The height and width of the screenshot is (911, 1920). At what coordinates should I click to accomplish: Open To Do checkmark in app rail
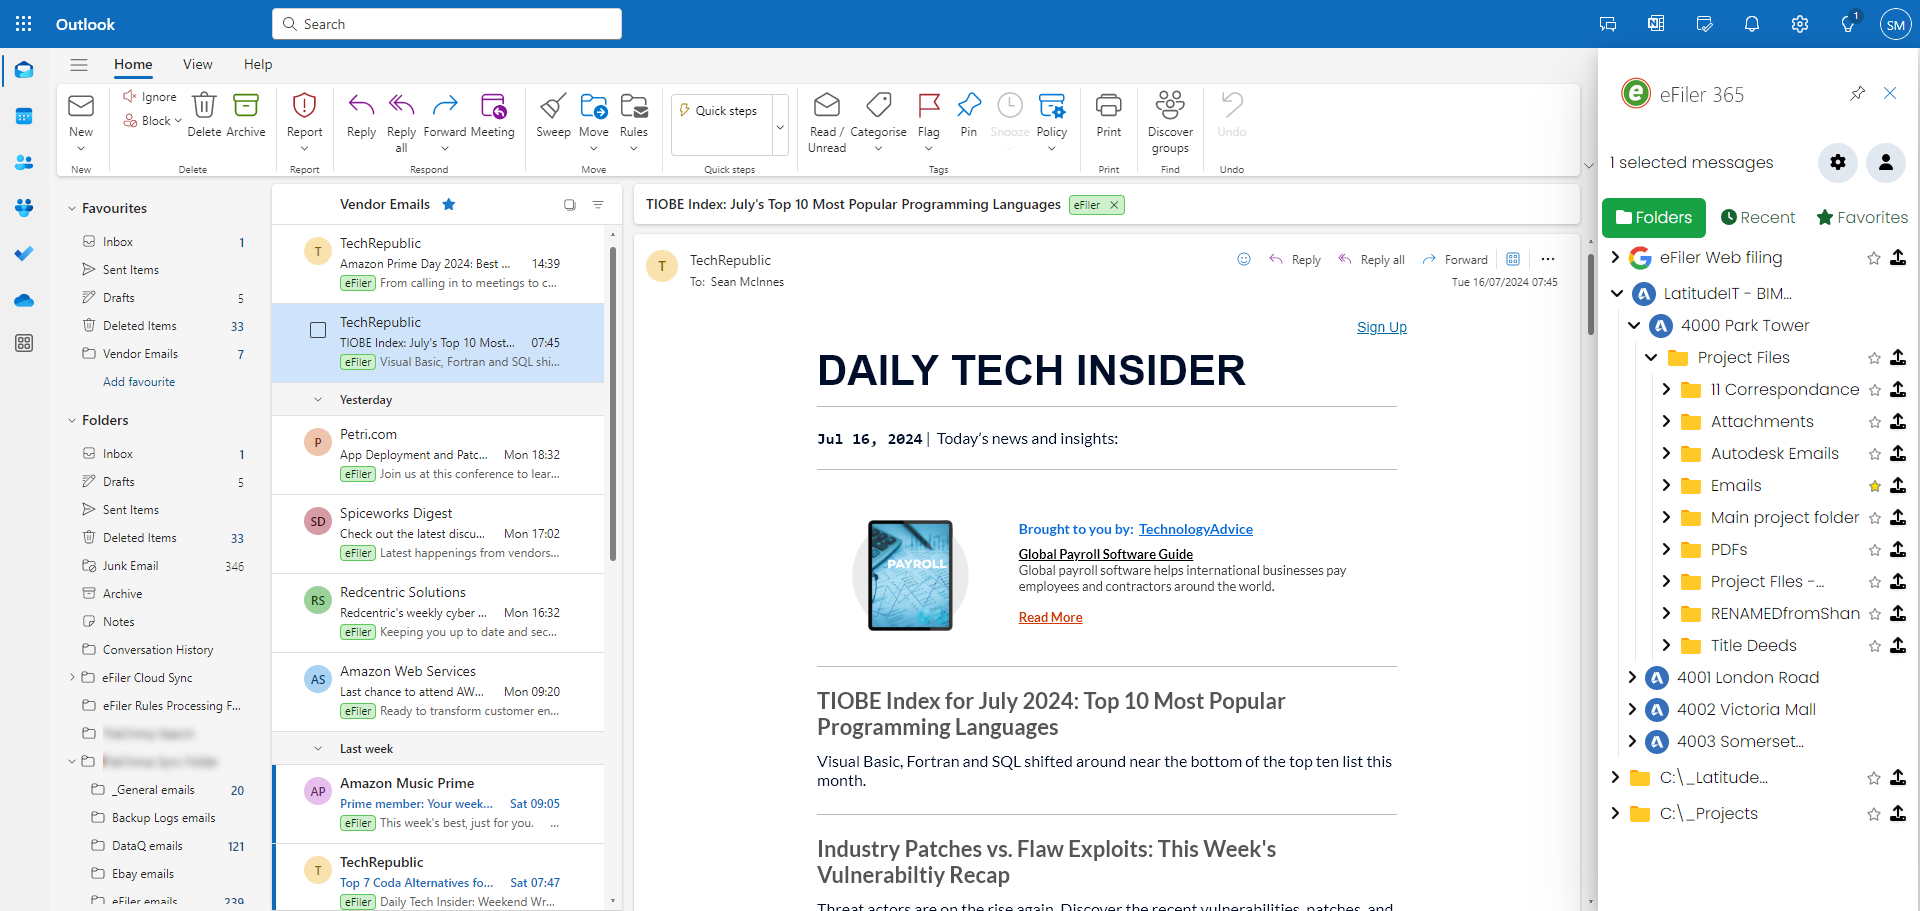pyautogui.click(x=24, y=254)
